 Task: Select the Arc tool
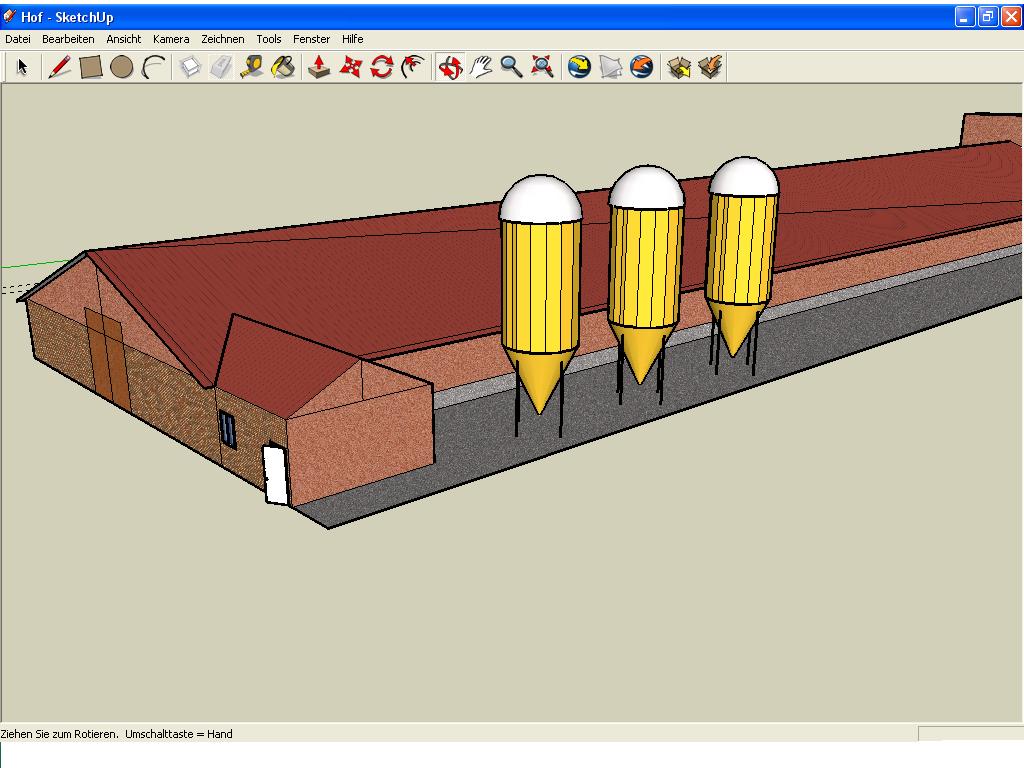[153, 67]
